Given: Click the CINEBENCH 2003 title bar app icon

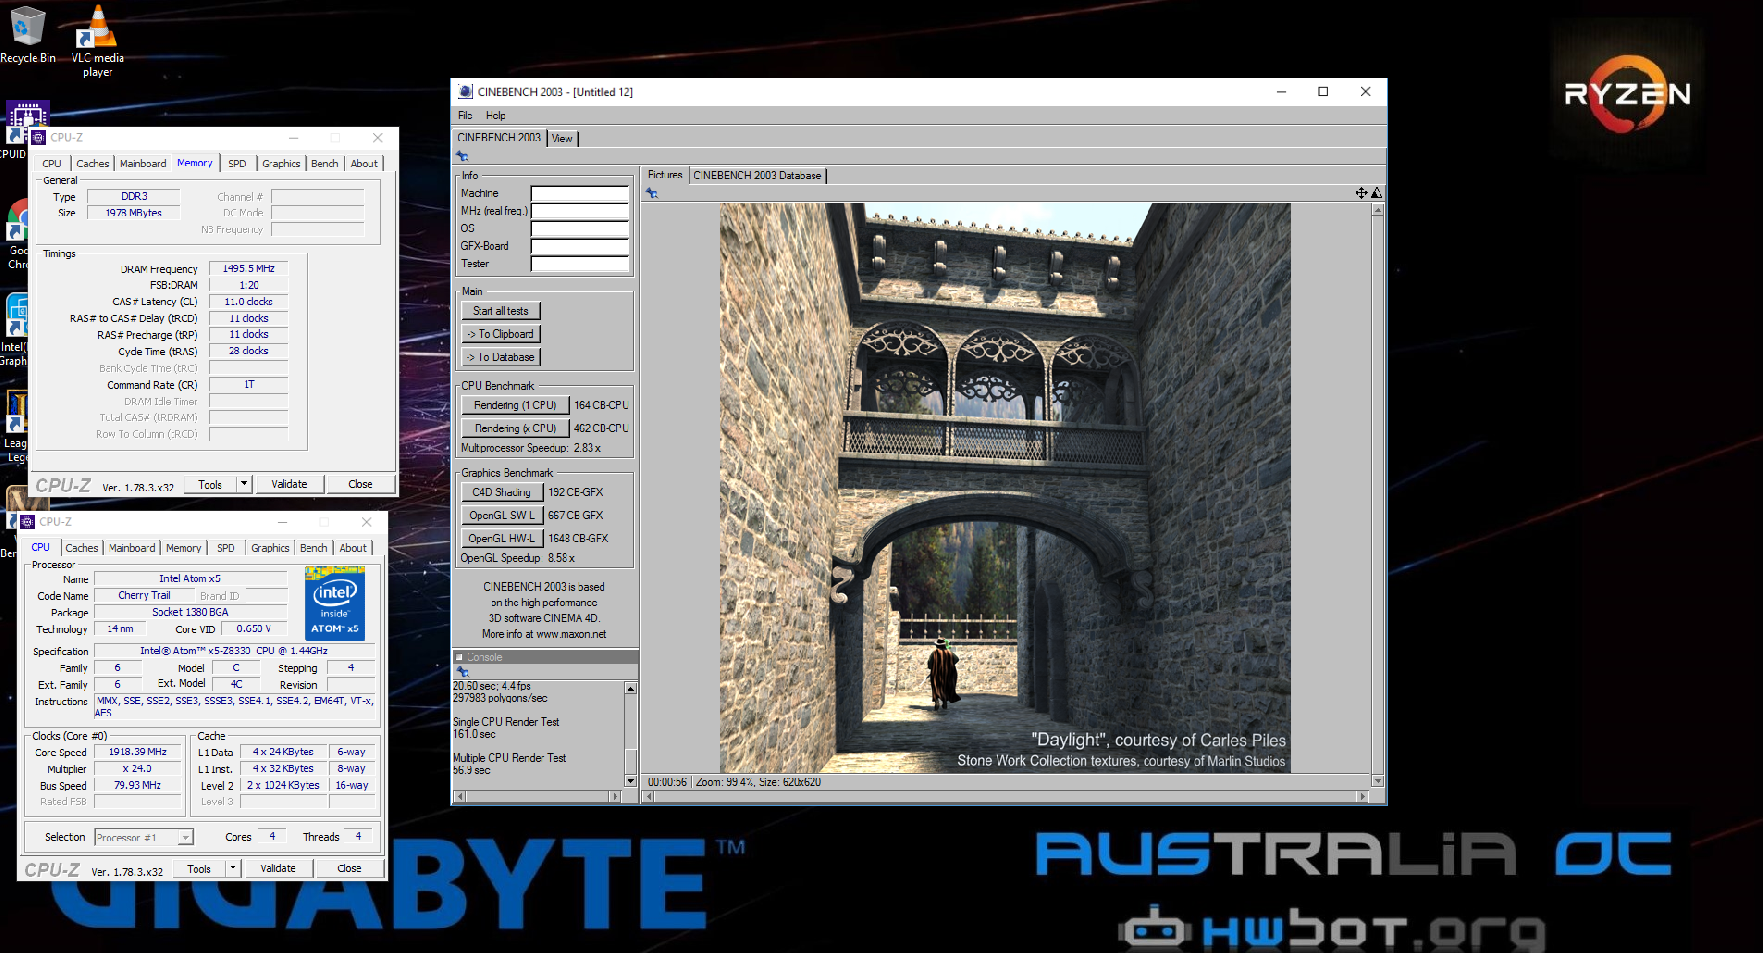Looking at the screenshot, I should coord(465,91).
